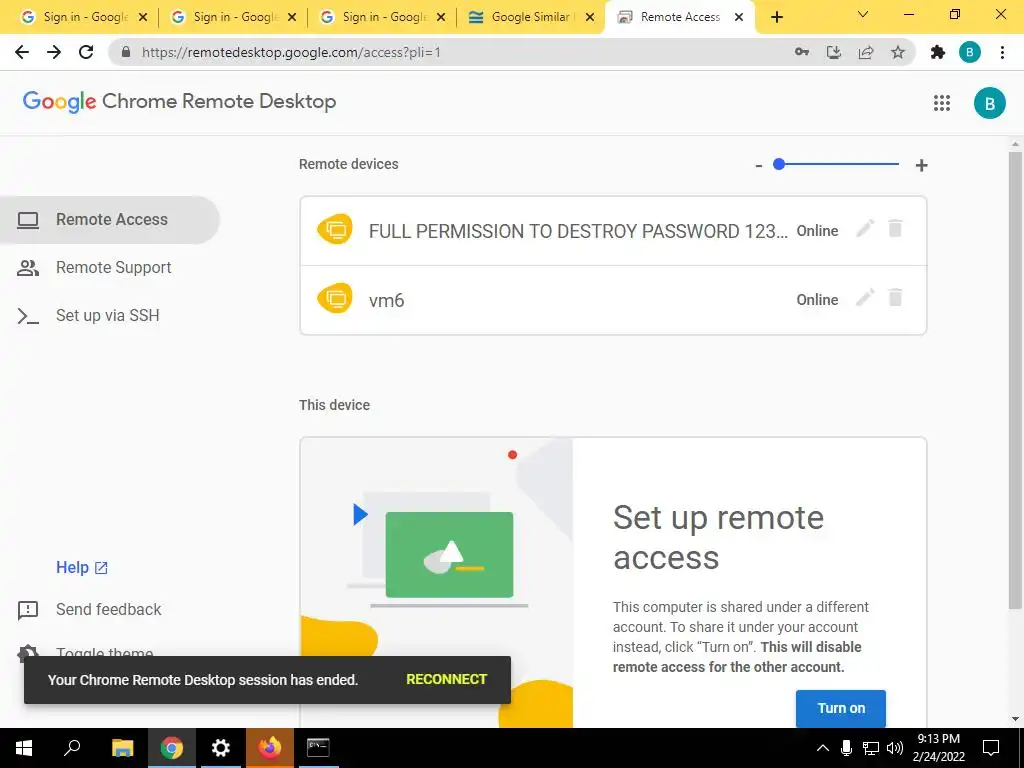Open the Google apps grid
The height and width of the screenshot is (768, 1024).
point(942,103)
